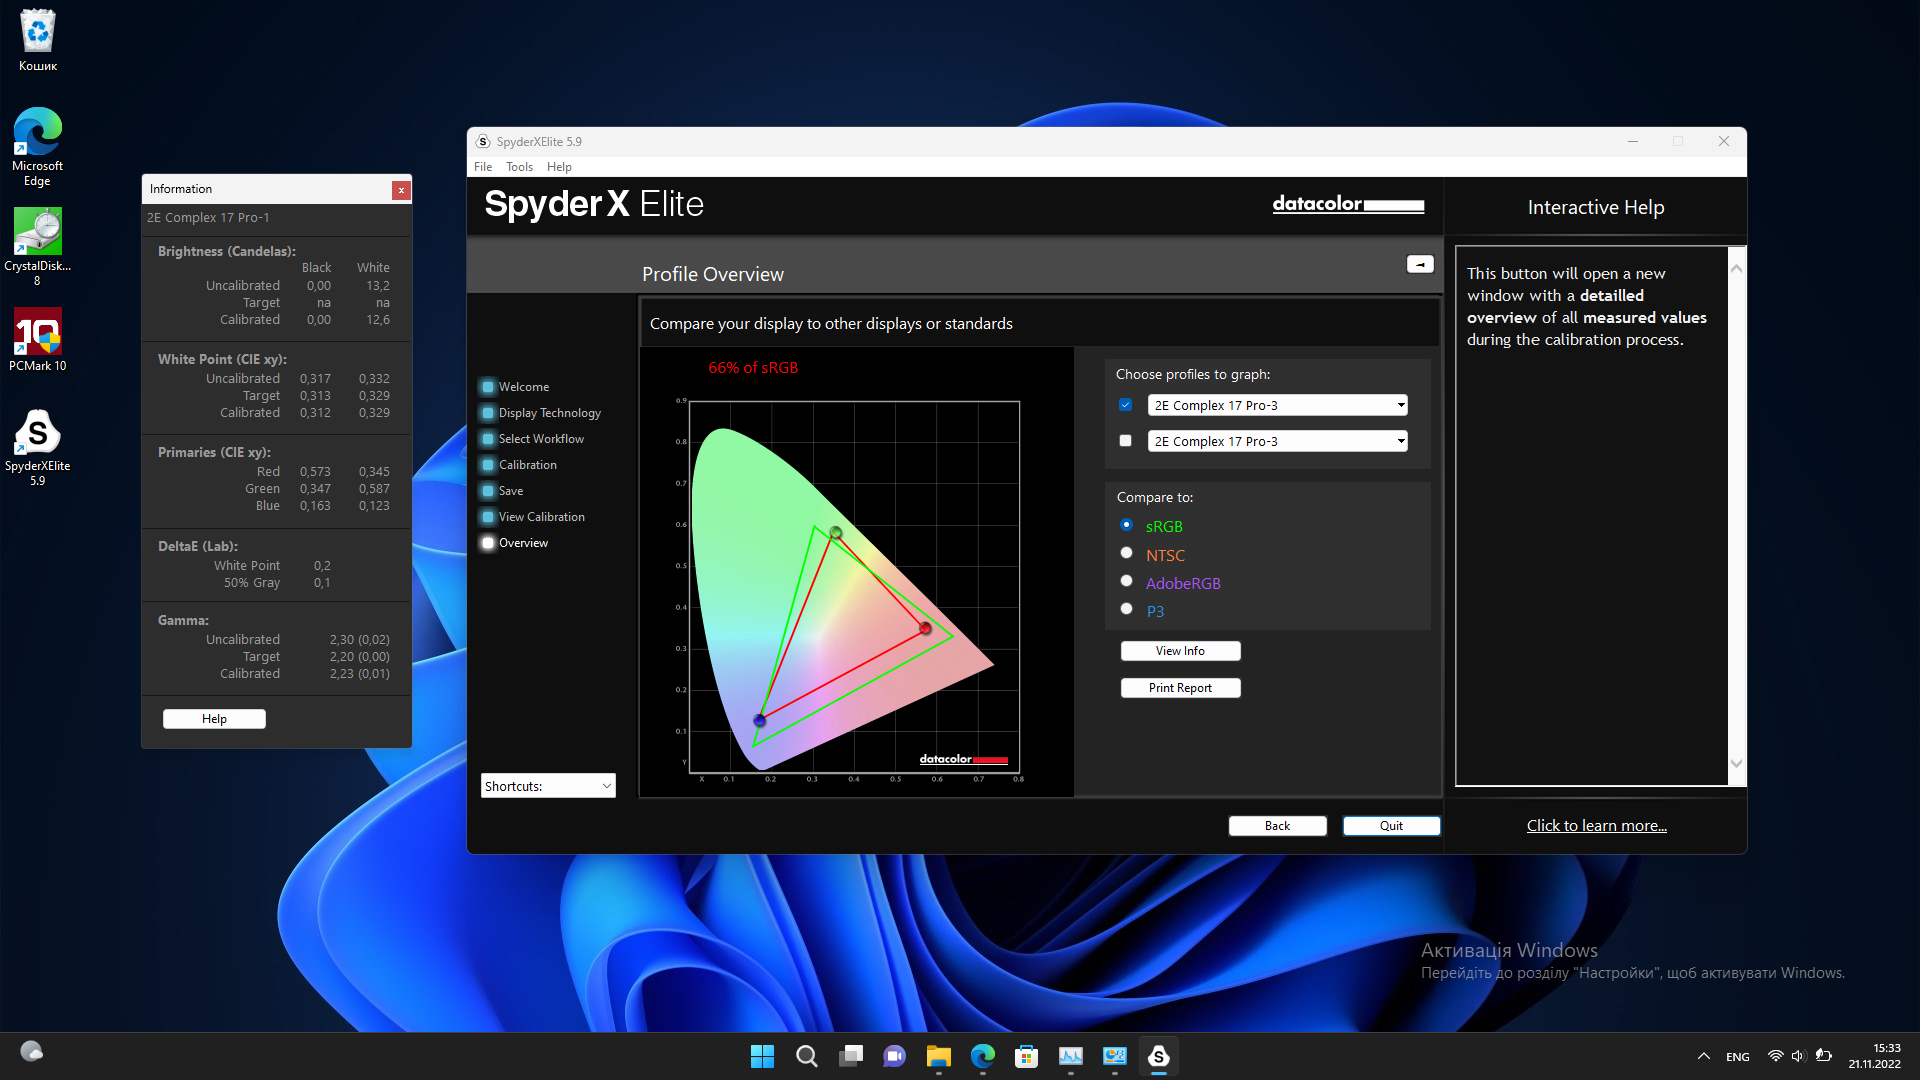Screen dimensions: 1920x1080
Task: Open Microsoft Edge from the taskbar
Action: tap(982, 1056)
